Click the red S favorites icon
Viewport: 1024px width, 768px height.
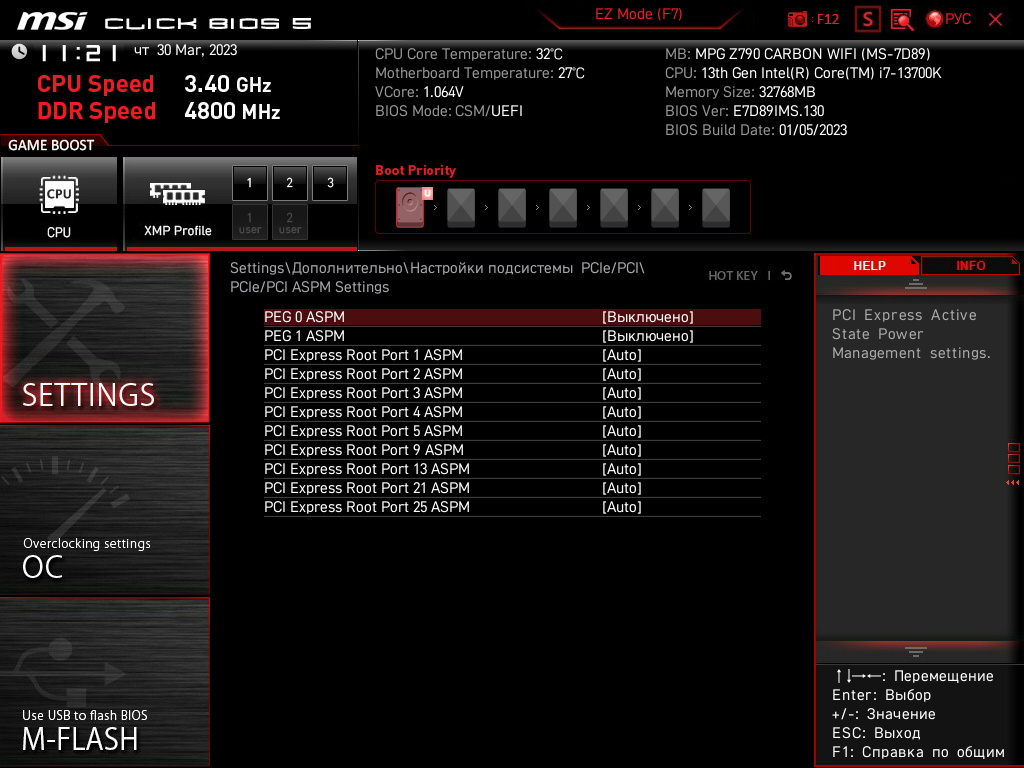pyautogui.click(x=867, y=20)
